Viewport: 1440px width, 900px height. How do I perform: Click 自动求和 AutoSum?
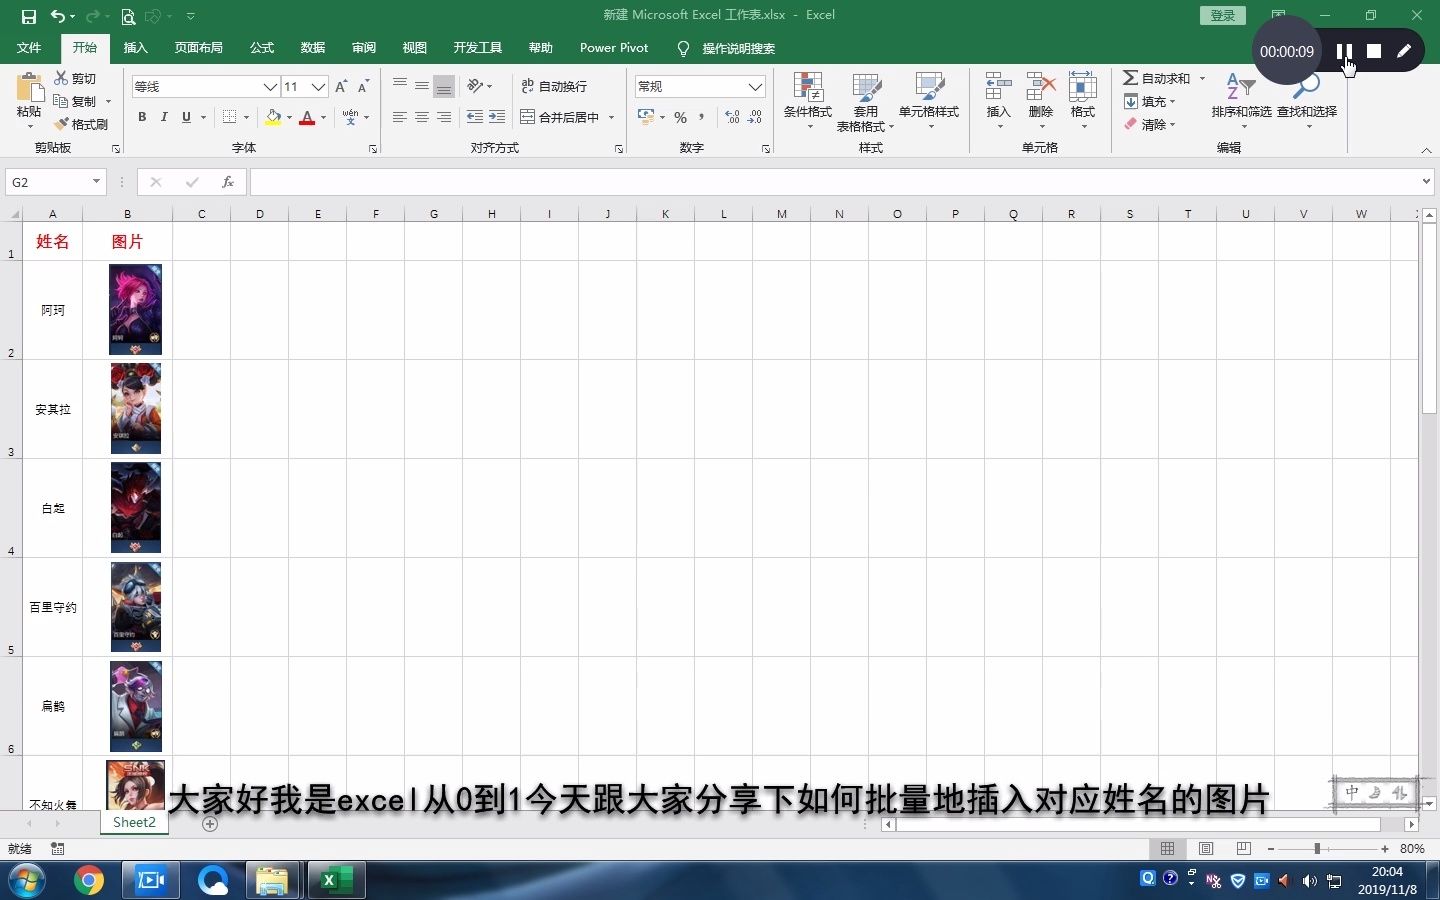[1157, 78]
